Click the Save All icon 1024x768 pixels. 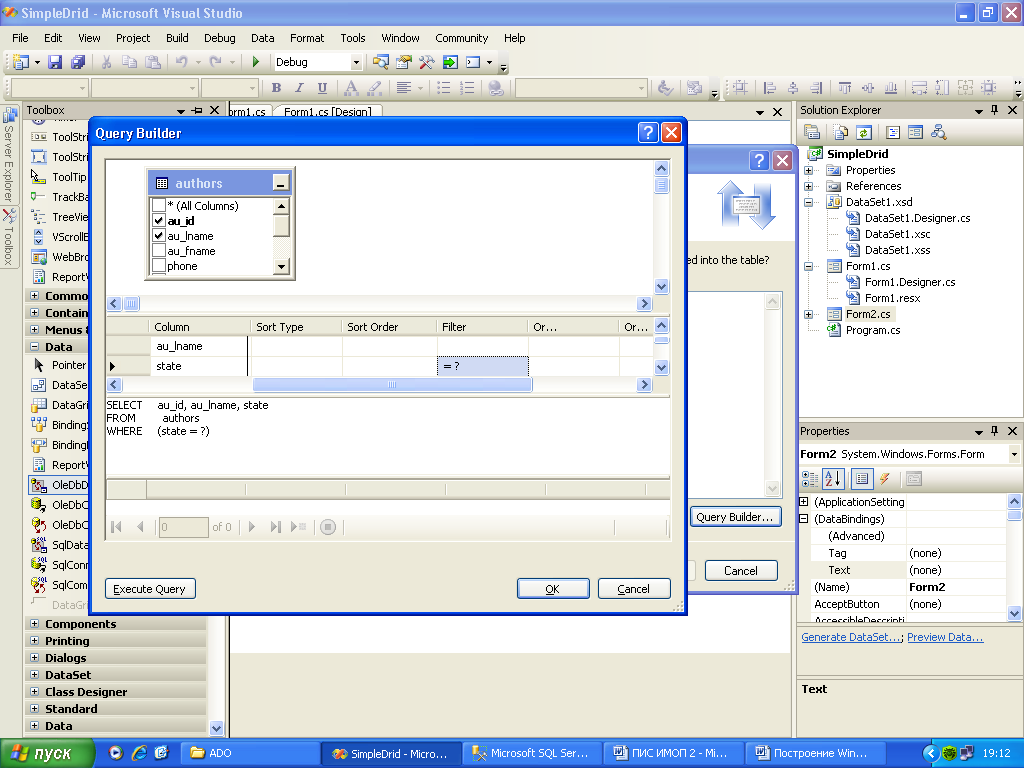(78, 62)
